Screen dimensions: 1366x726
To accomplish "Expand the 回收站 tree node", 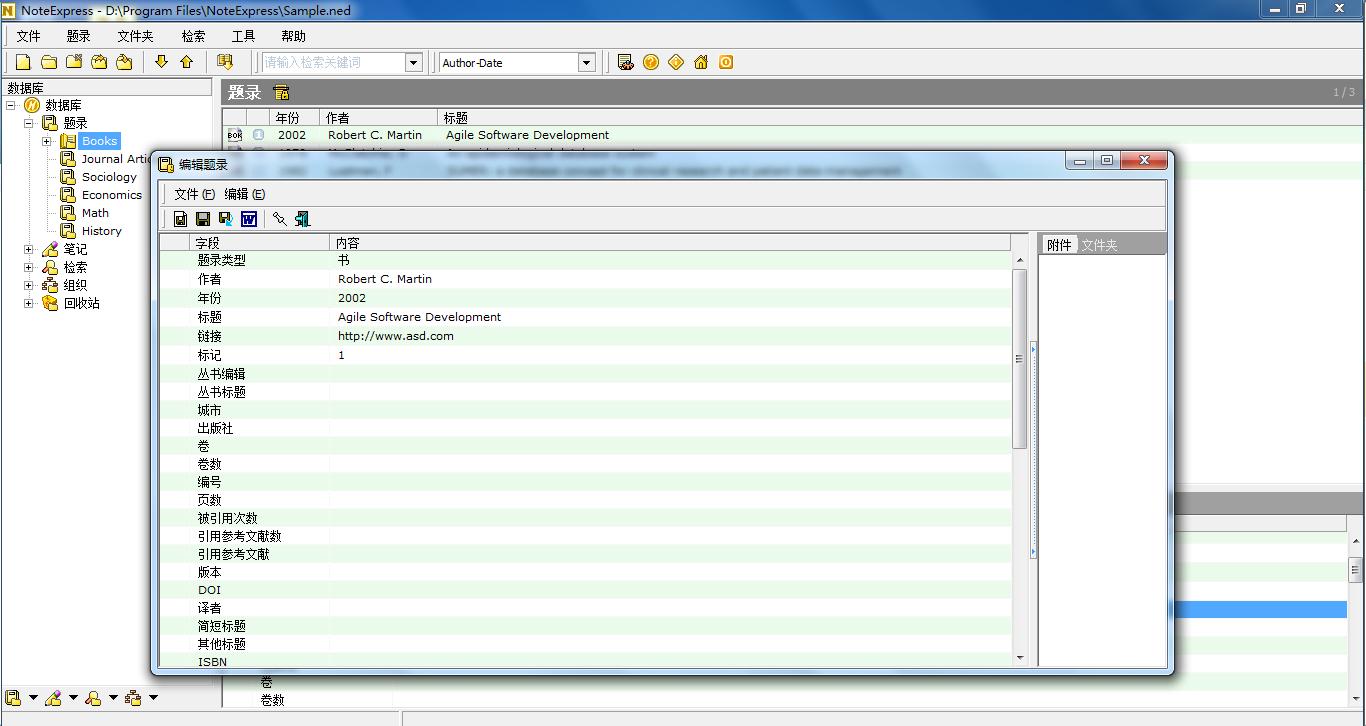I will [x=29, y=303].
